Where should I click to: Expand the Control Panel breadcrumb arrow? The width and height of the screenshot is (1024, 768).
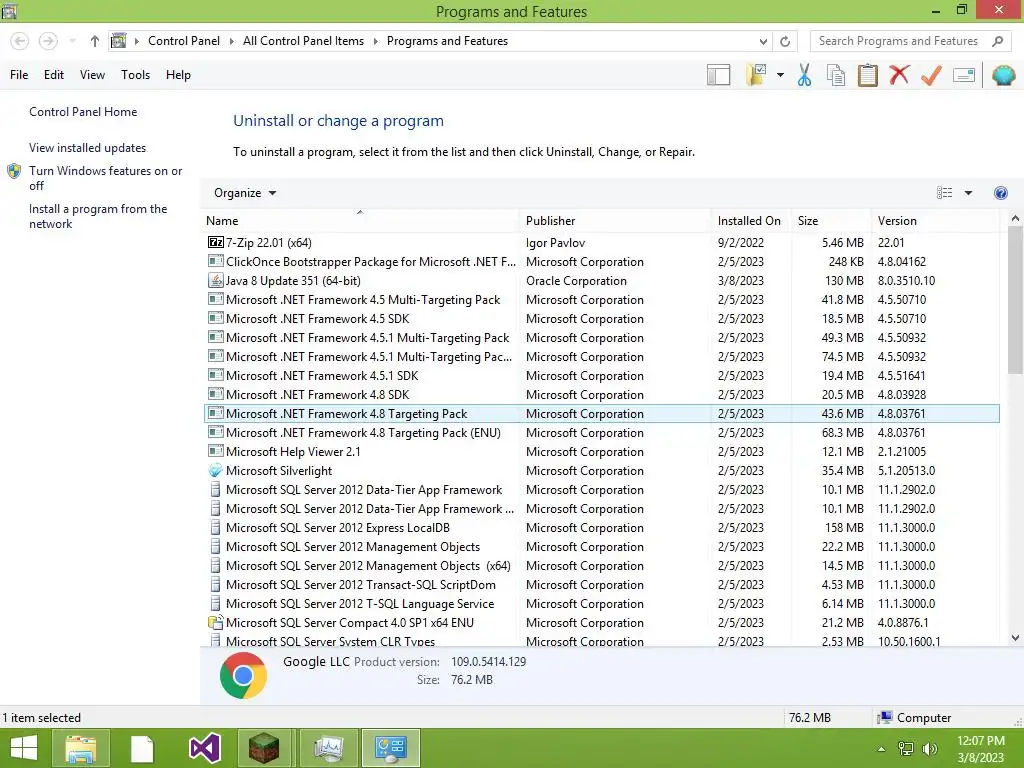pyautogui.click(x=231, y=41)
